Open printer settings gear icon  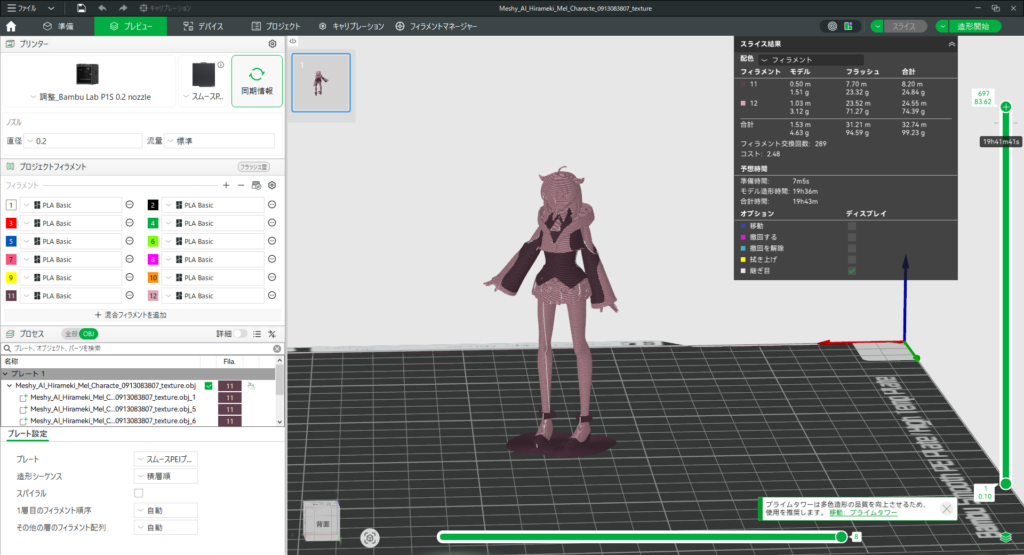pyautogui.click(x=272, y=44)
